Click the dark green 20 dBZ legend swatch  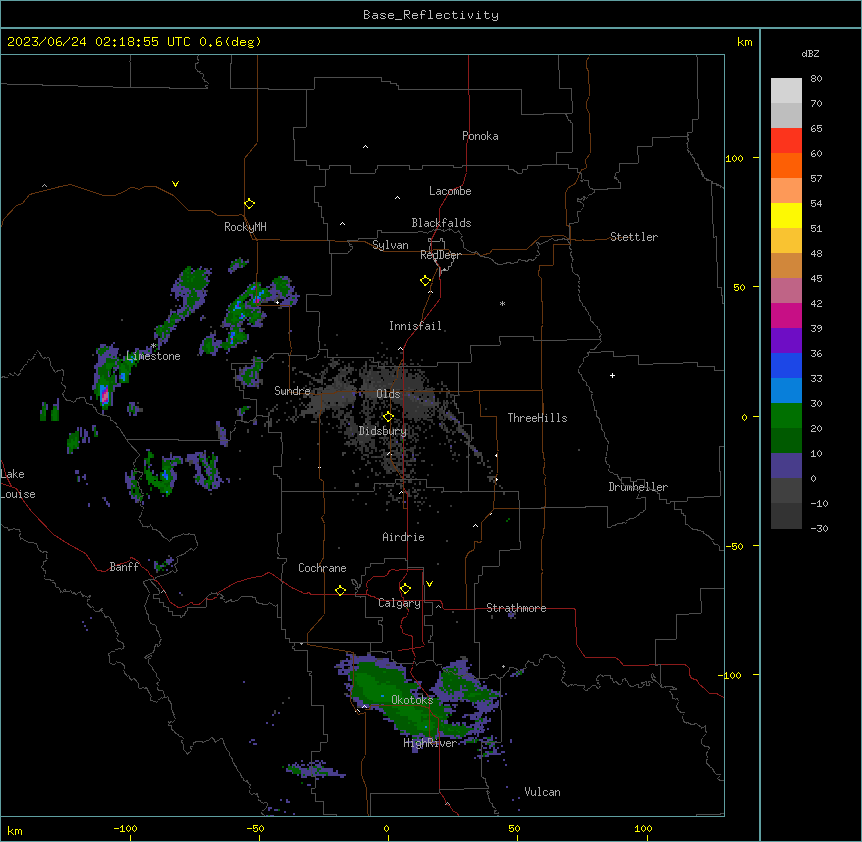786,440
